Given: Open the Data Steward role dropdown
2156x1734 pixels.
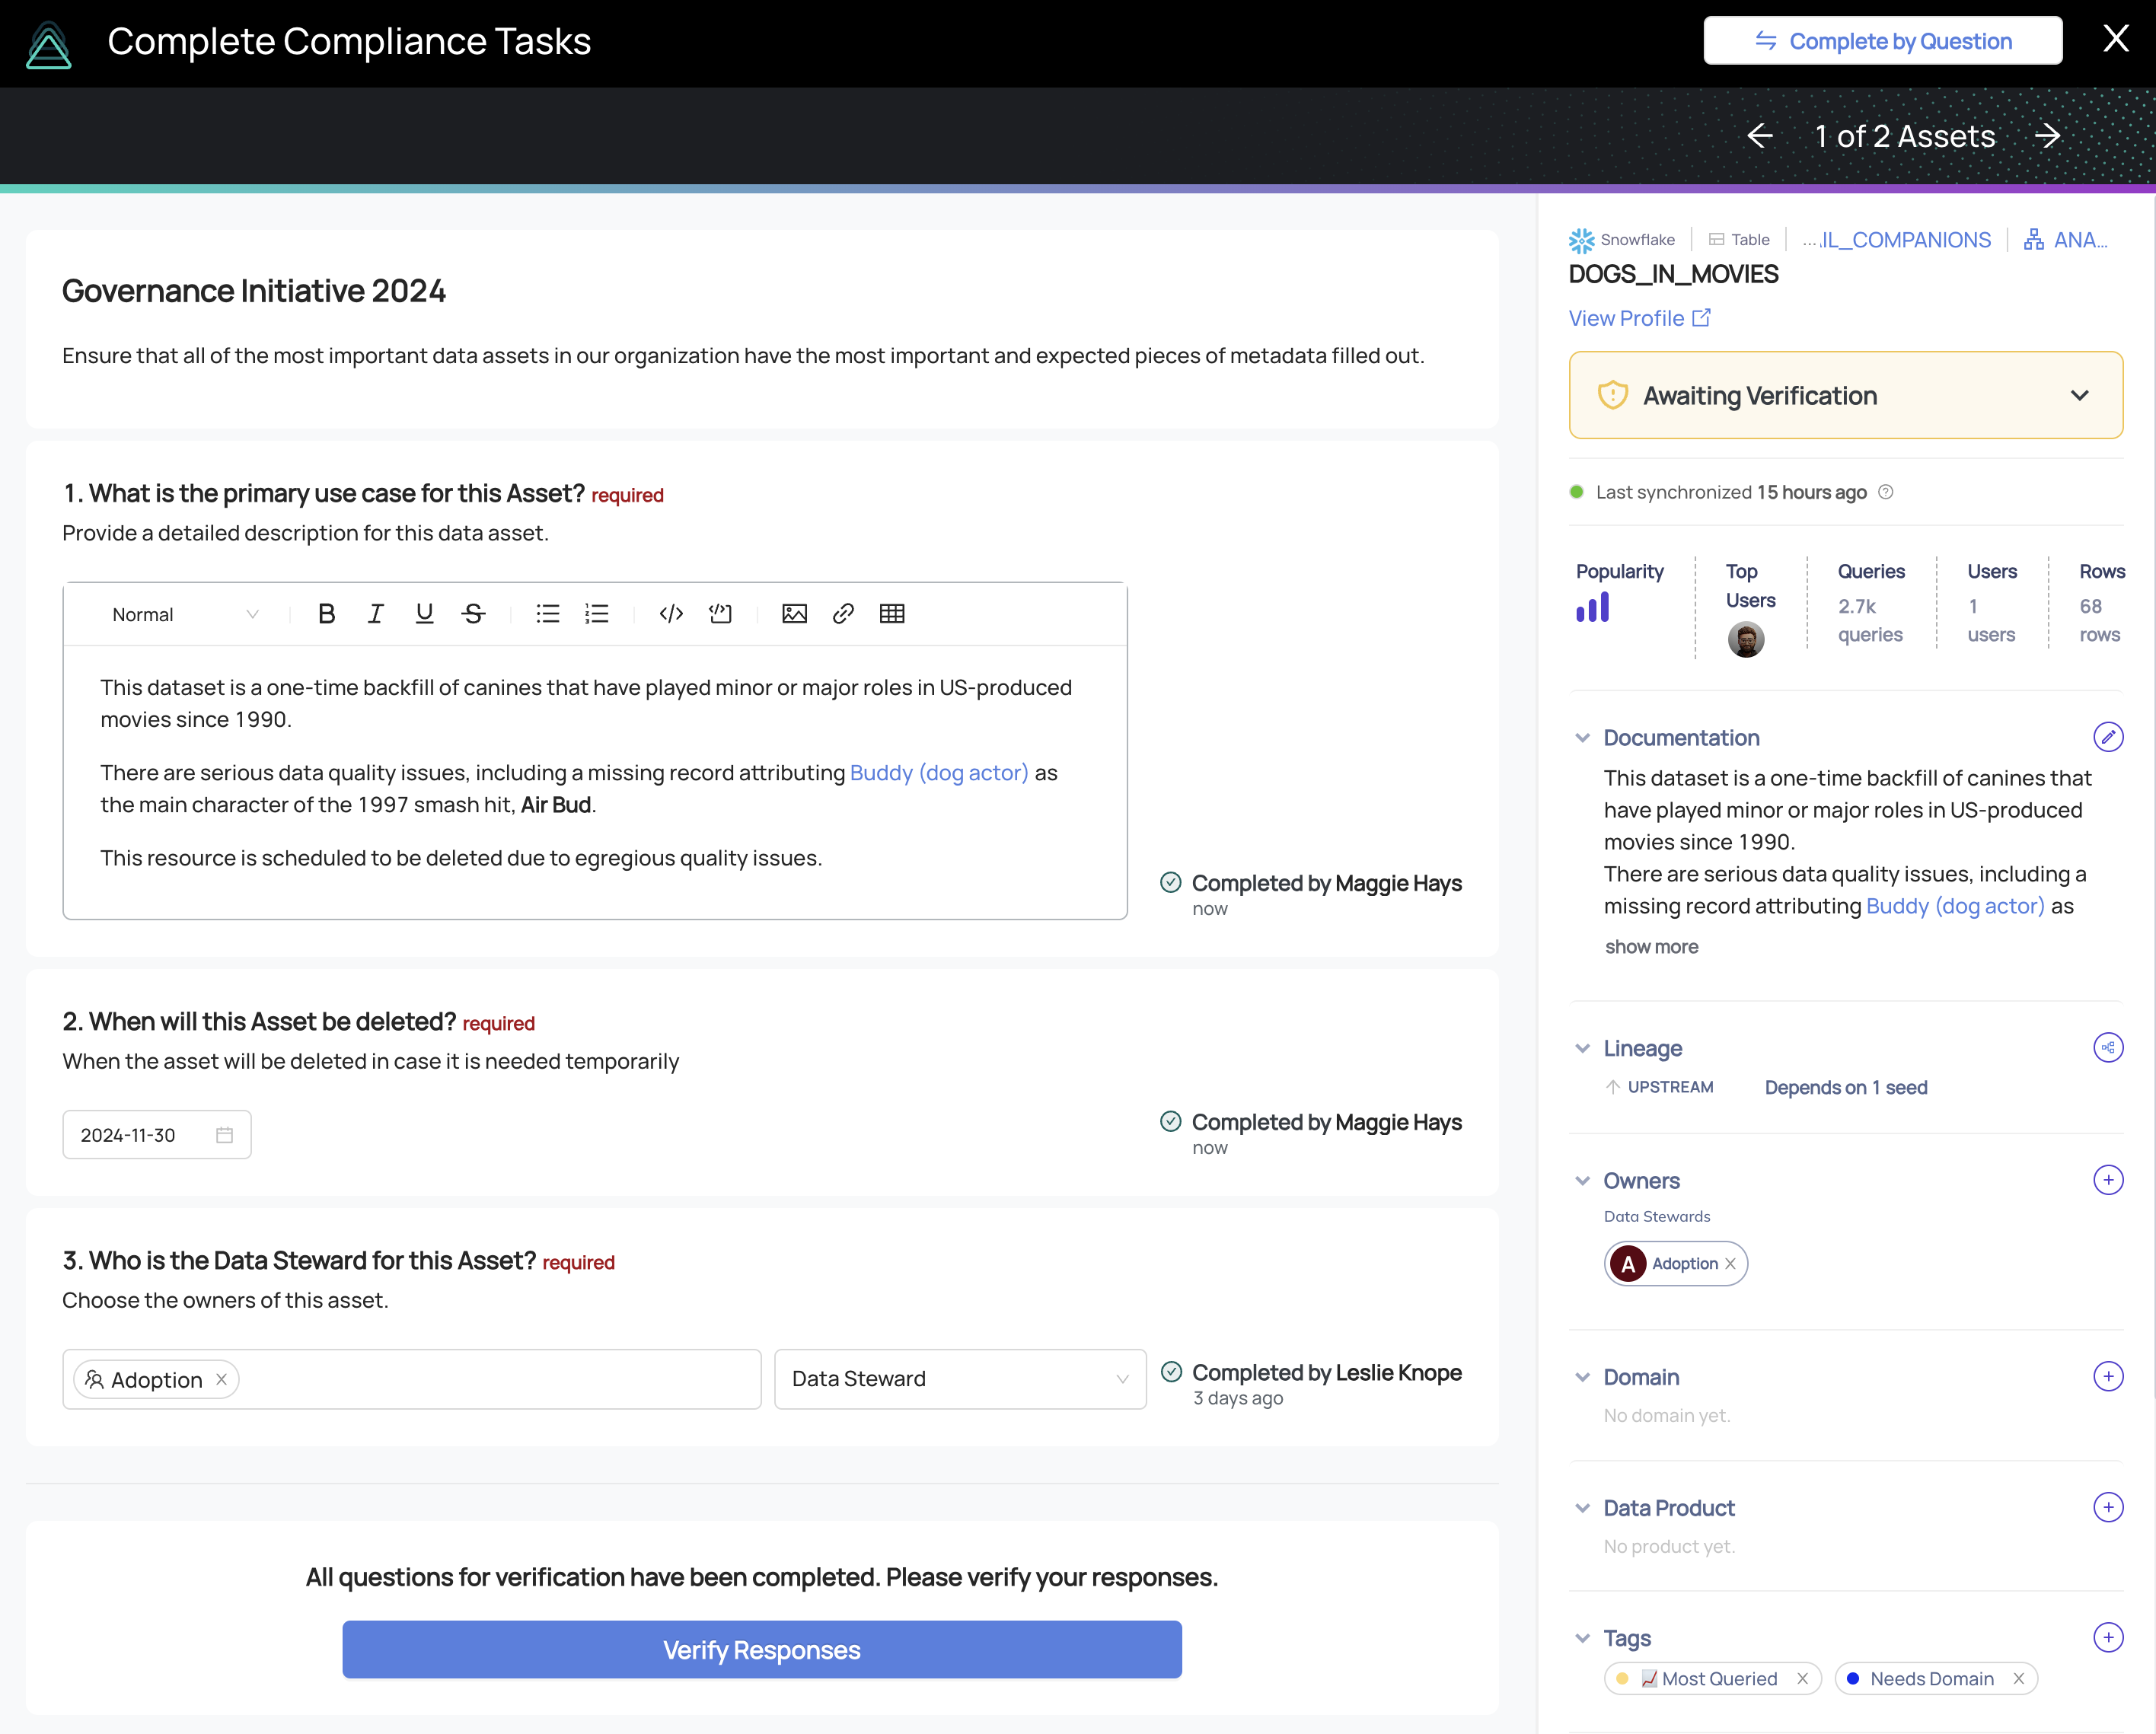Looking at the screenshot, I should pyautogui.click(x=959, y=1379).
